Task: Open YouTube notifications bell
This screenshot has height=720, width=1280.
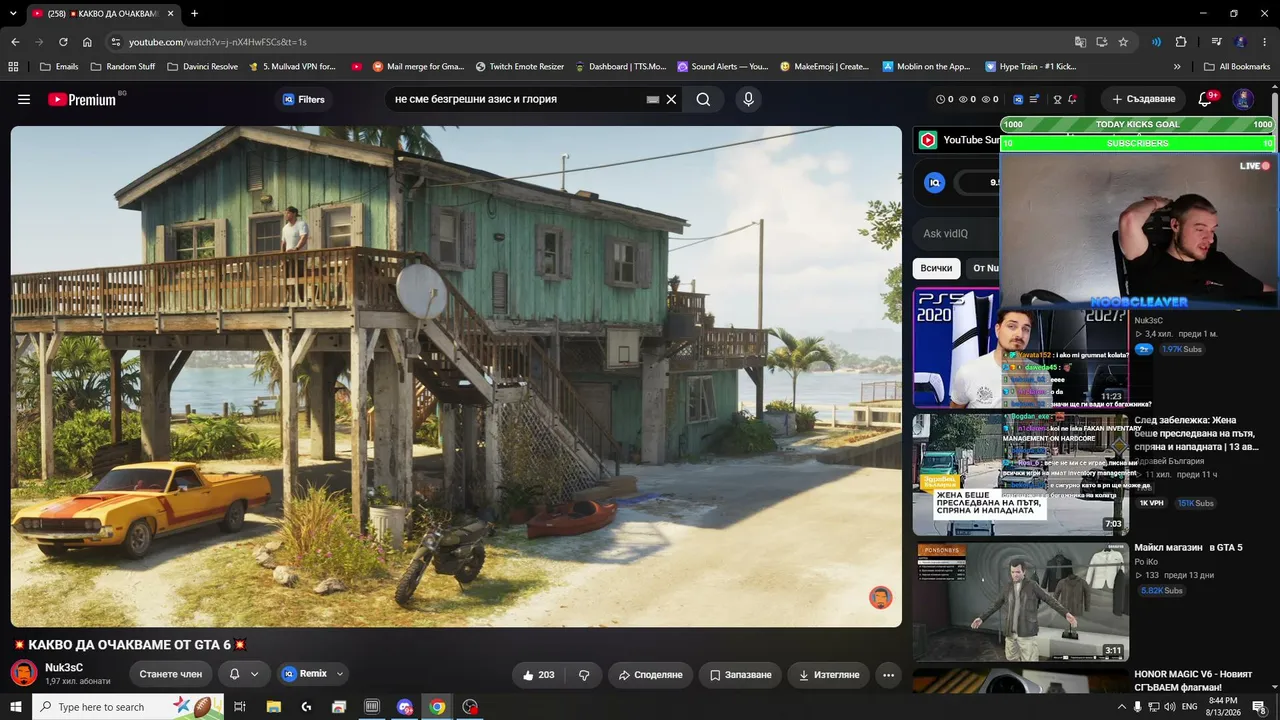Action: point(1205,99)
